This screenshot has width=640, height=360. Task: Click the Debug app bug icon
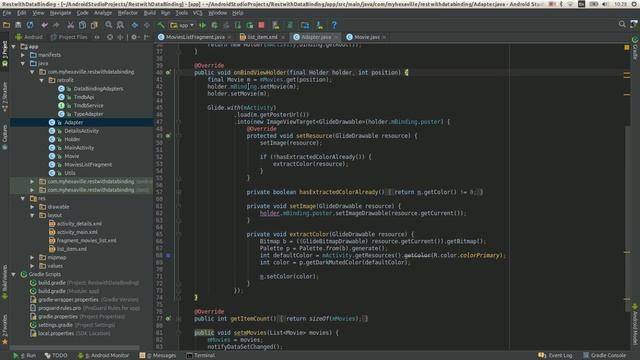click(x=214, y=25)
